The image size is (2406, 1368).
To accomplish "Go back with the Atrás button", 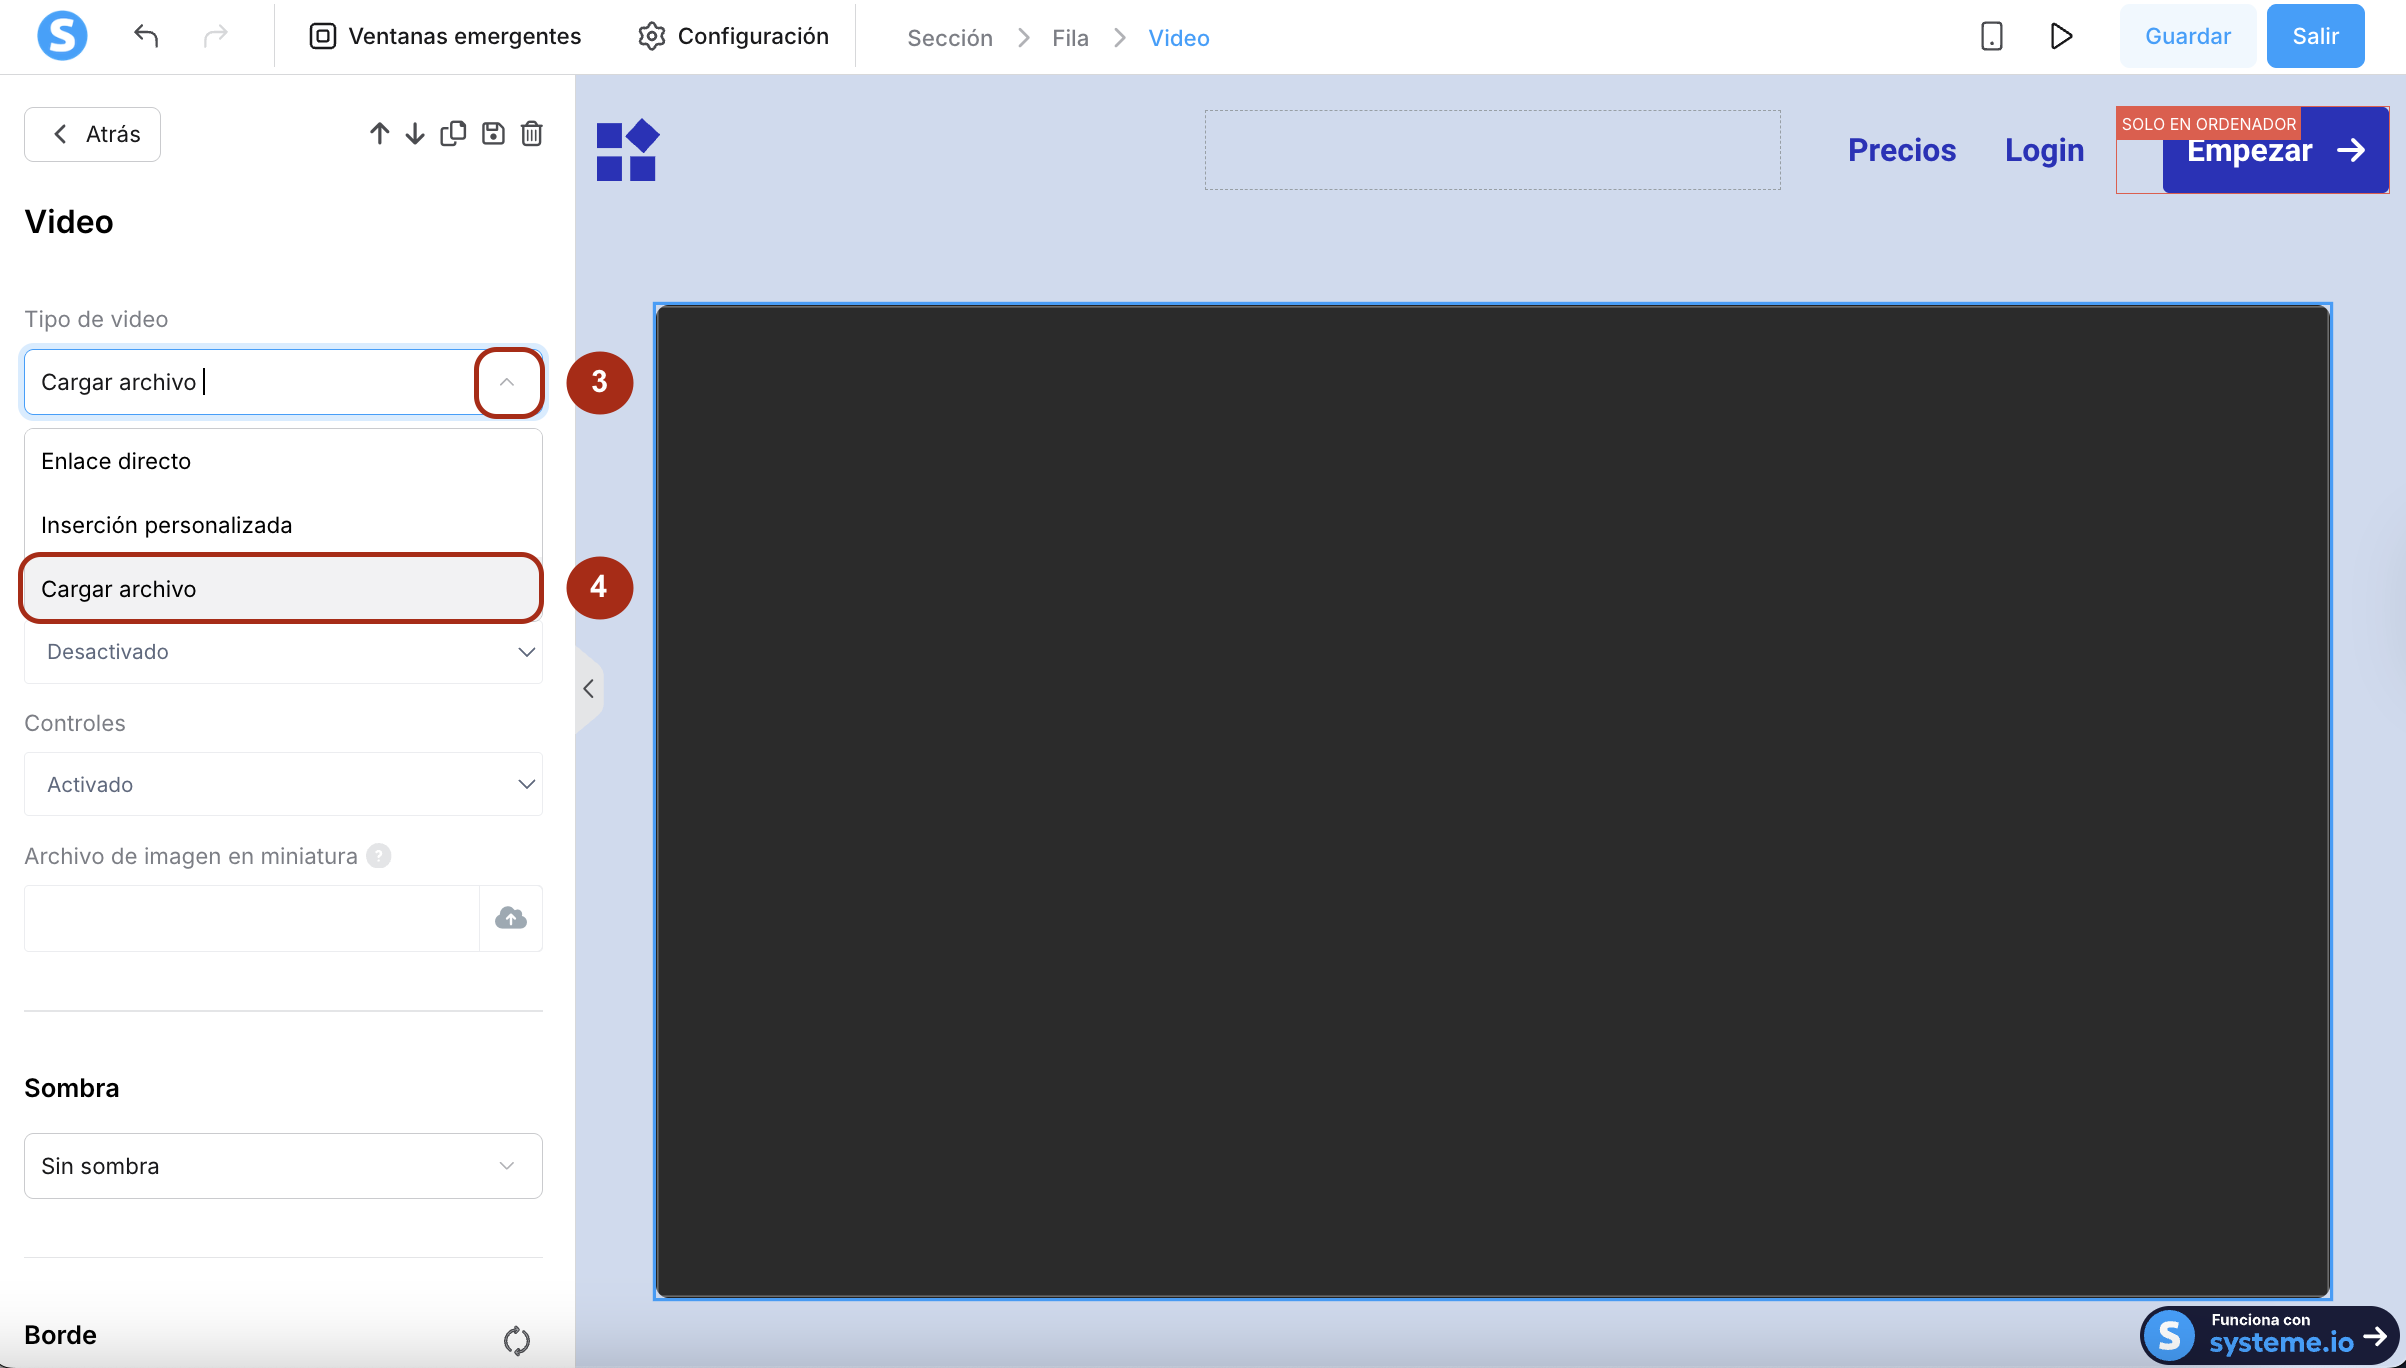I will (93, 134).
